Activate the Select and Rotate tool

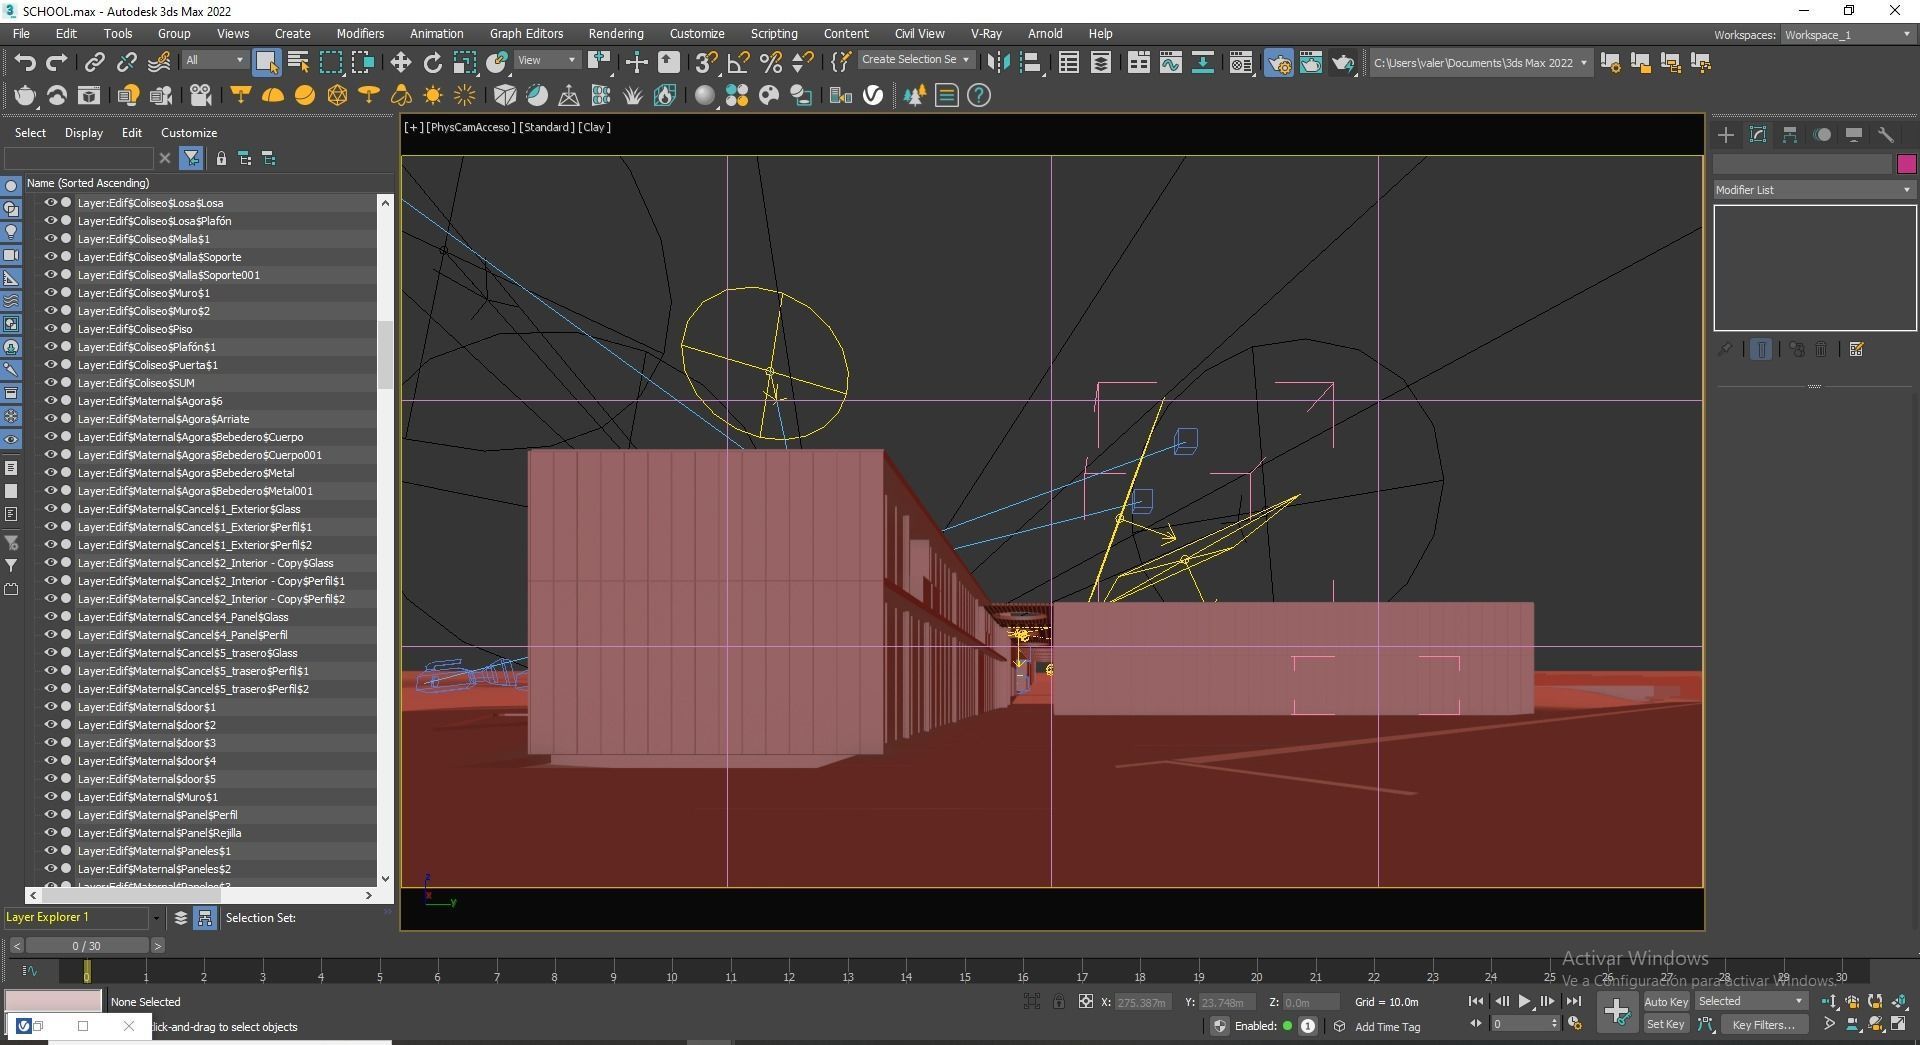pos(432,63)
